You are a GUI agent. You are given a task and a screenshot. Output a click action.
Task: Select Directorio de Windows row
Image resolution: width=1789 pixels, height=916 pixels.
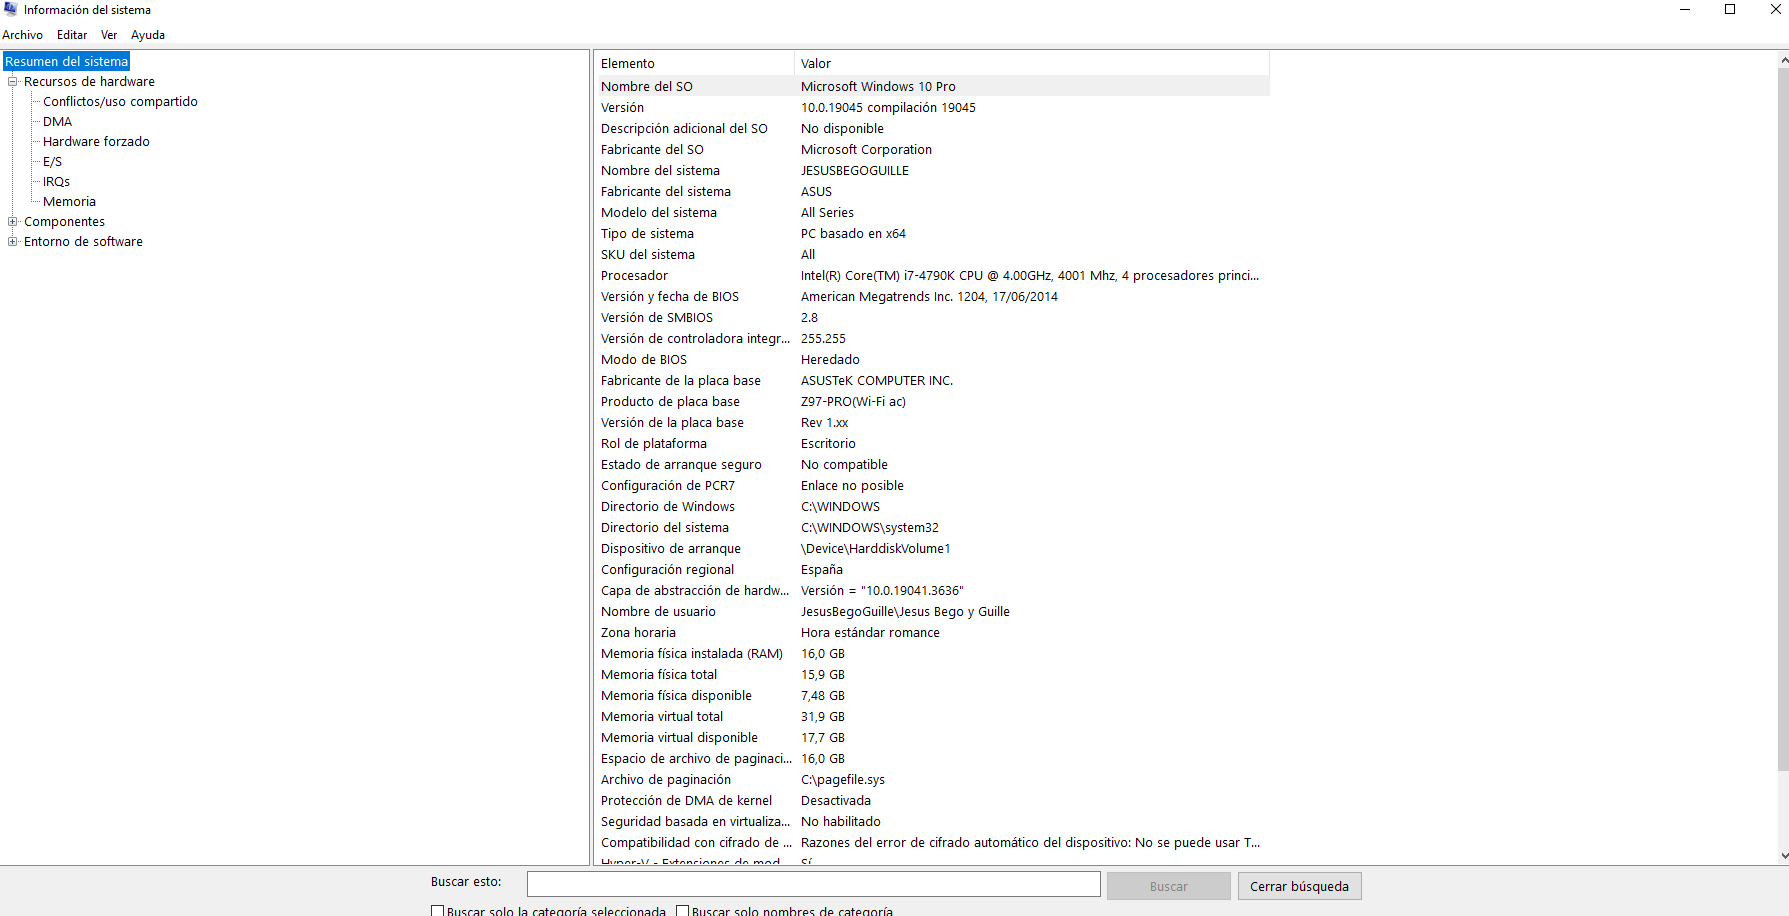pyautogui.click(x=932, y=507)
